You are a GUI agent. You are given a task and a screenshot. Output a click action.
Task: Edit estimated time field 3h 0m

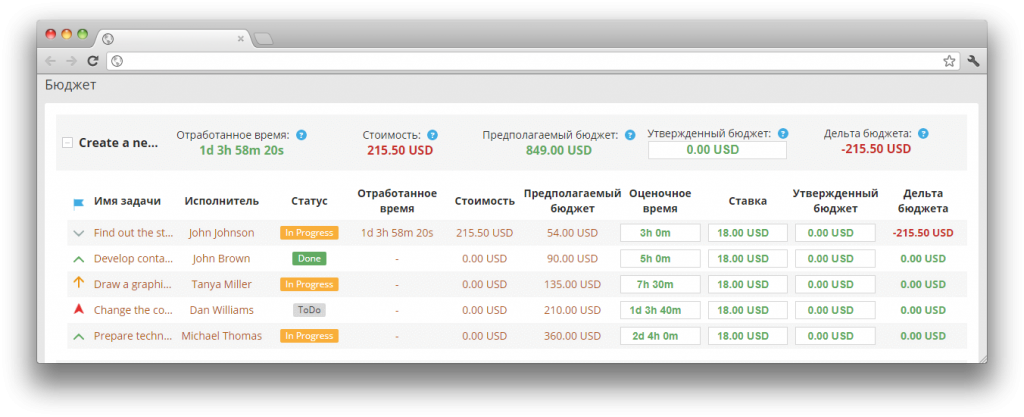coord(660,233)
